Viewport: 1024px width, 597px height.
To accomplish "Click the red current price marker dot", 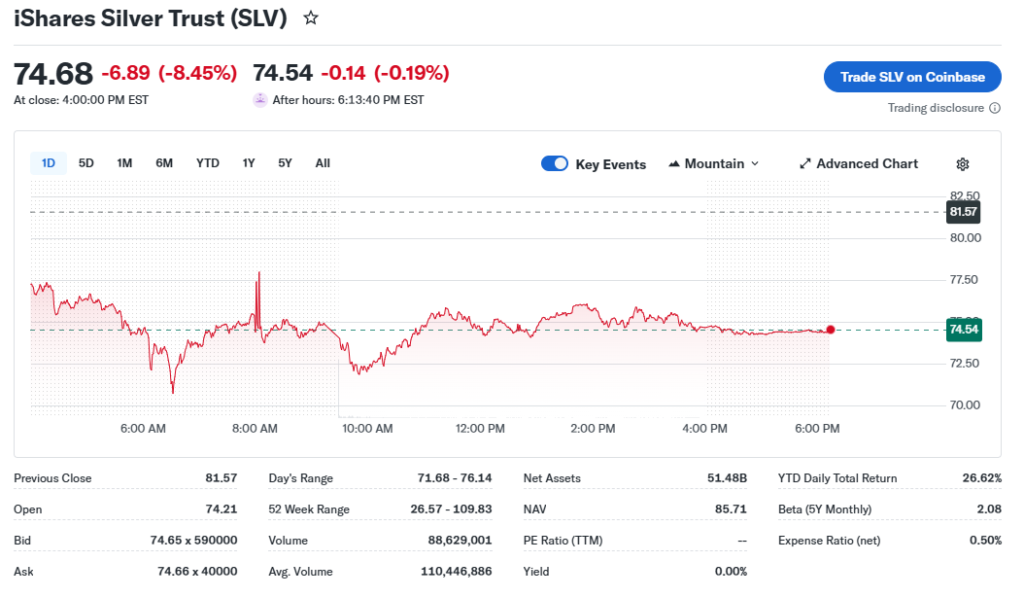I will [830, 329].
